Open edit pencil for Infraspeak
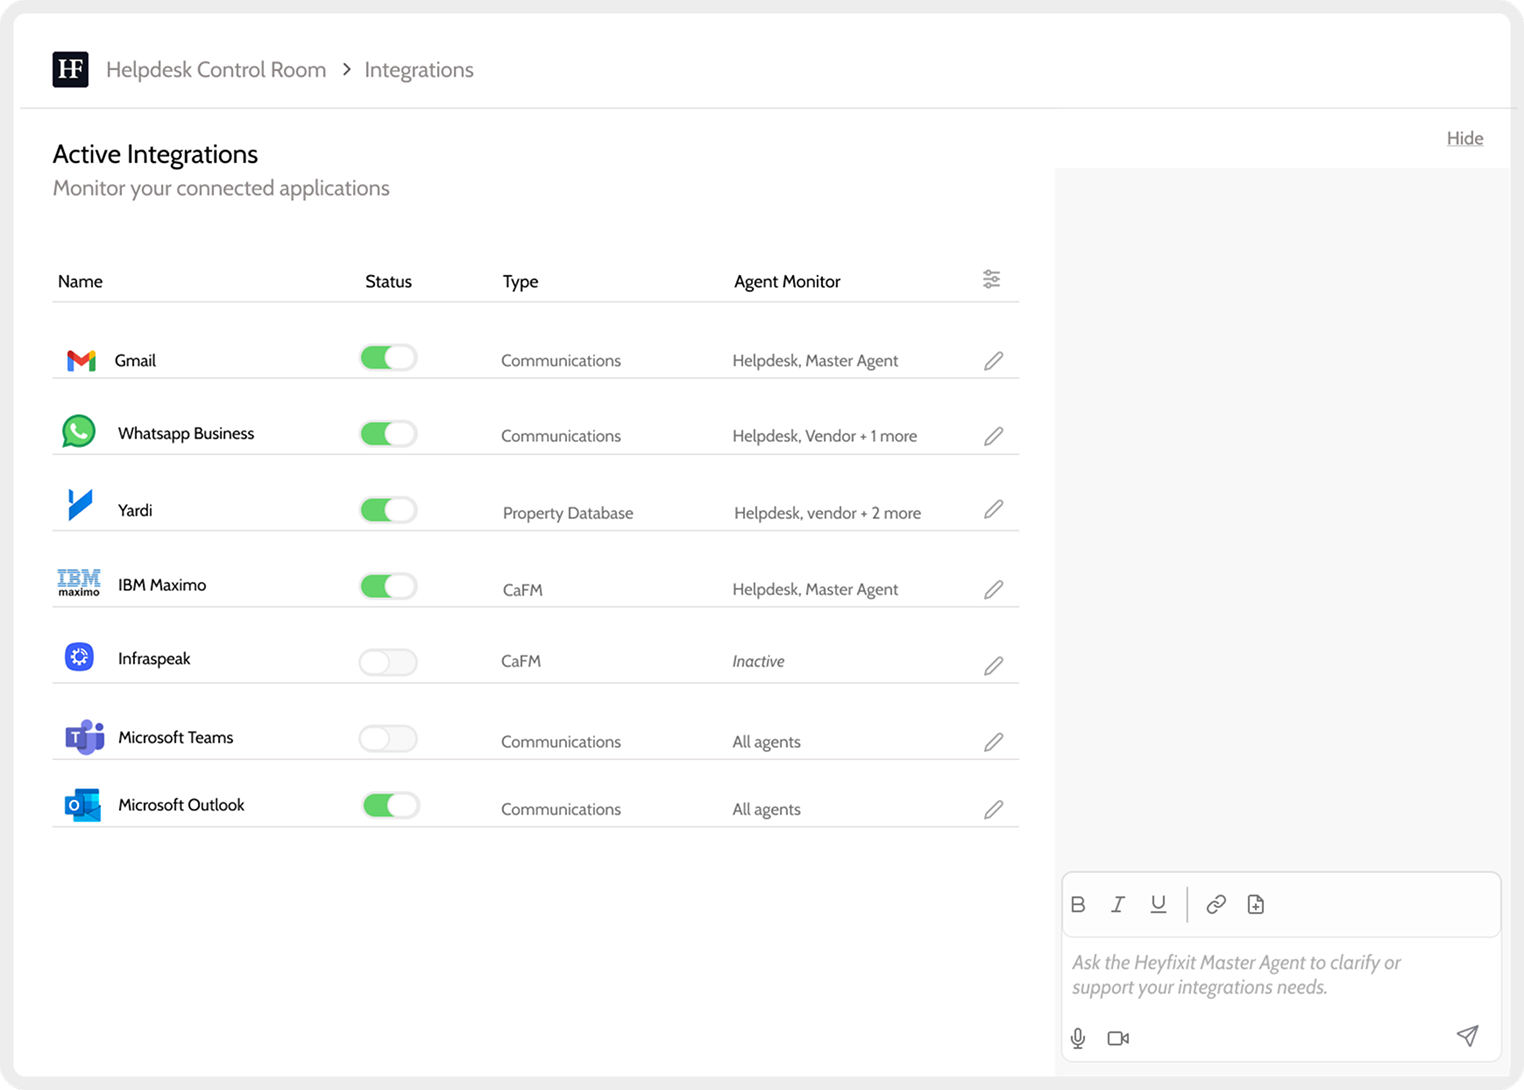1524x1090 pixels. point(993,666)
